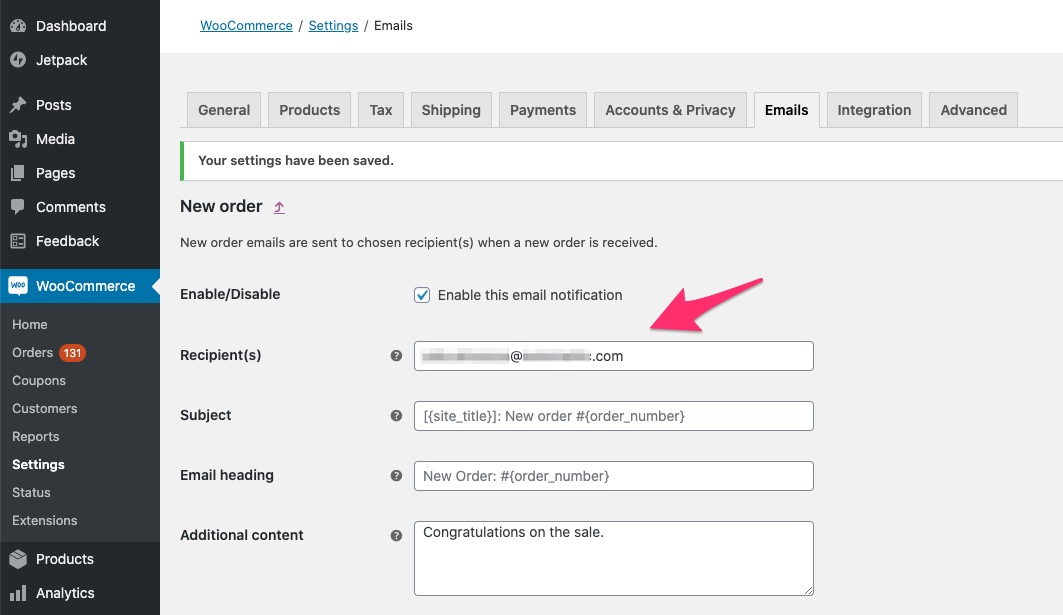This screenshot has height=615, width=1063.
Task: Click the WooCommerce logo icon
Action: (18, 286)
